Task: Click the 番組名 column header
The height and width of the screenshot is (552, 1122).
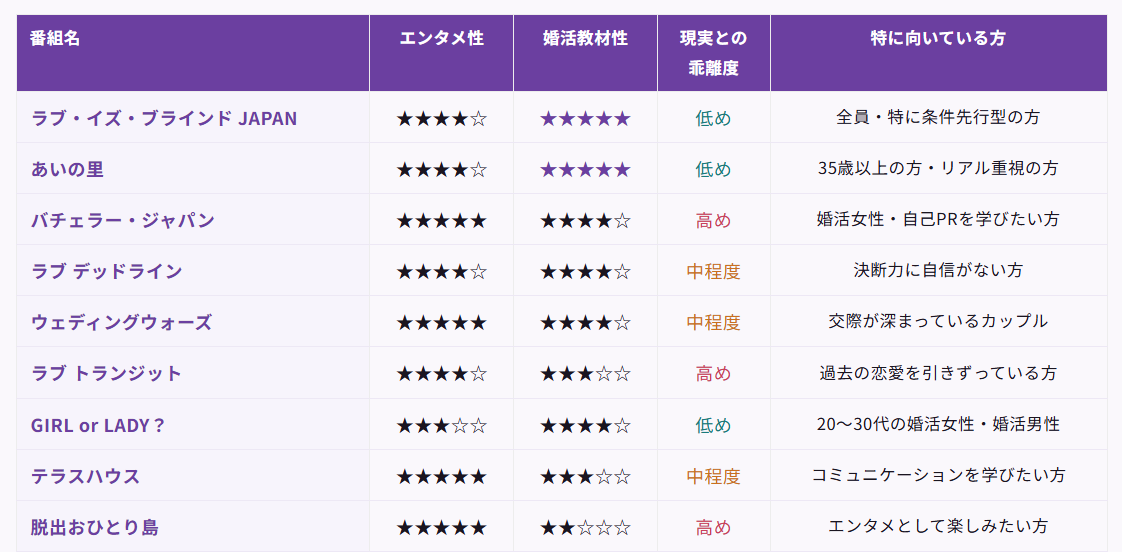Action: pyautogui.click(x=56, y=39)
